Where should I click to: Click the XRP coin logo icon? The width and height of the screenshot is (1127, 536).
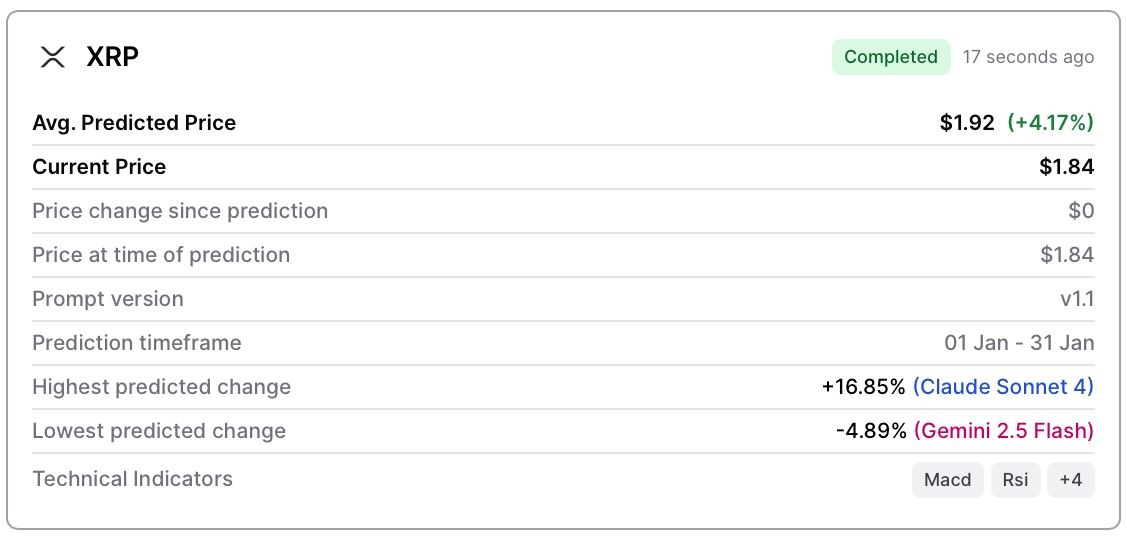click(x=52, y=57)
